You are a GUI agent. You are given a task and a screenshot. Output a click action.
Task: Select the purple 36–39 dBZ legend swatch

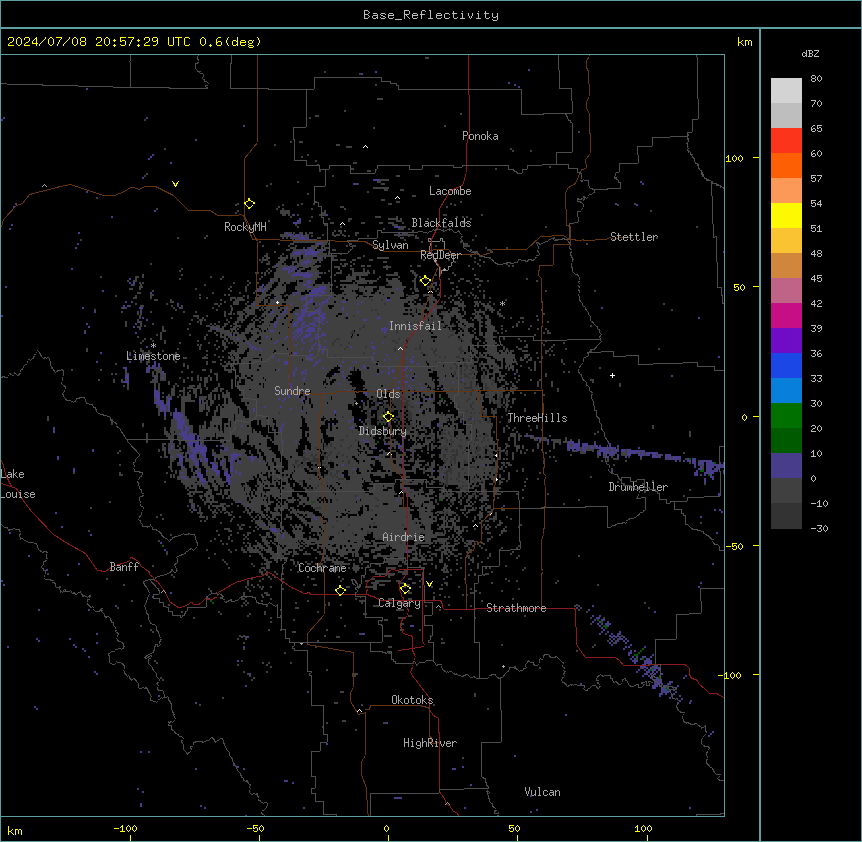tap(786, 340)
